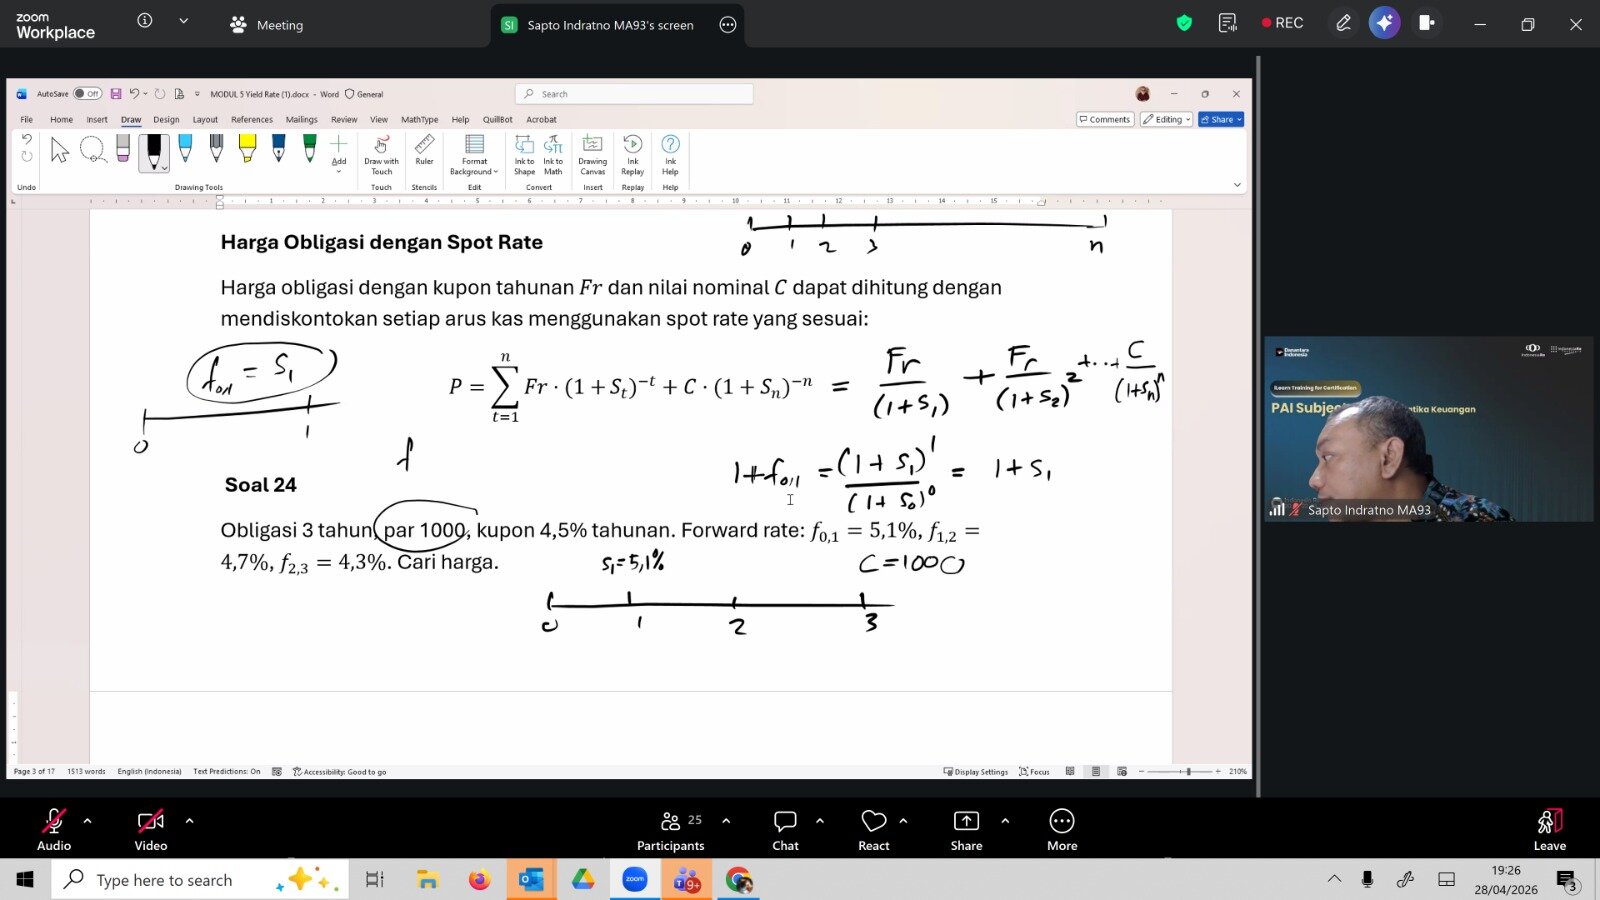Click Accessibility: Good to go status
Viewport: 1600px width, 900px height.
339,772
